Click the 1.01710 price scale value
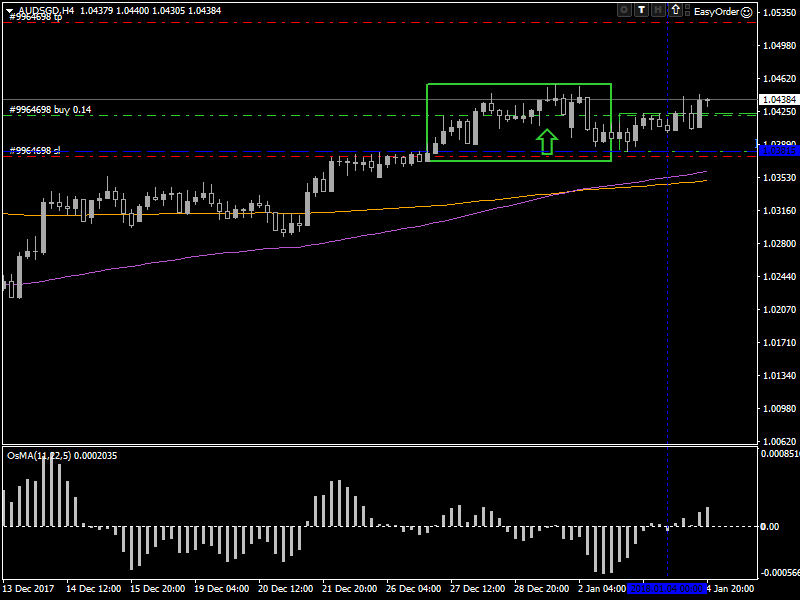Image resolution: width=800 pixels, height=600 pixels. point(779,342)
